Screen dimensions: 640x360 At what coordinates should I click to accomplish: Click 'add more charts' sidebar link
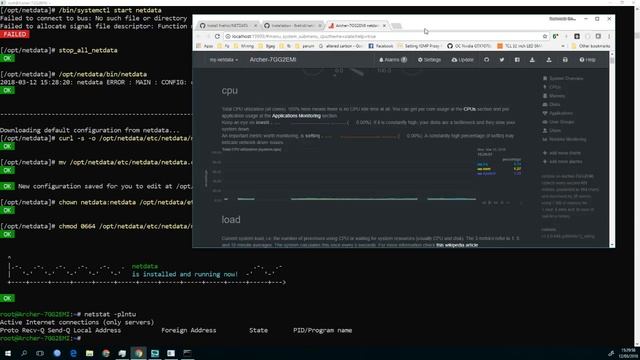(562, 153)
